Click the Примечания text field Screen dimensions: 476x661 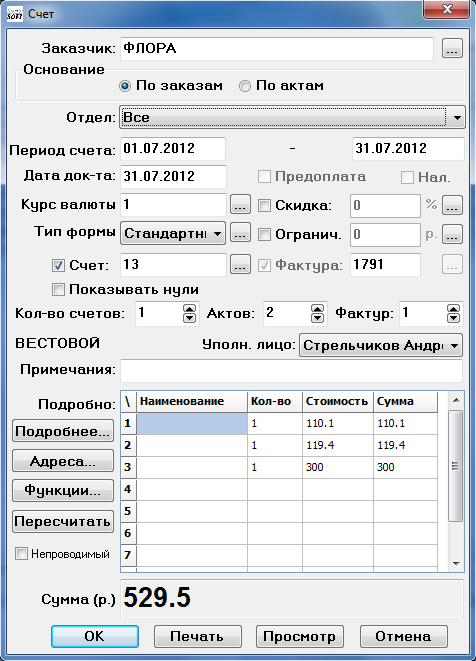291,371
